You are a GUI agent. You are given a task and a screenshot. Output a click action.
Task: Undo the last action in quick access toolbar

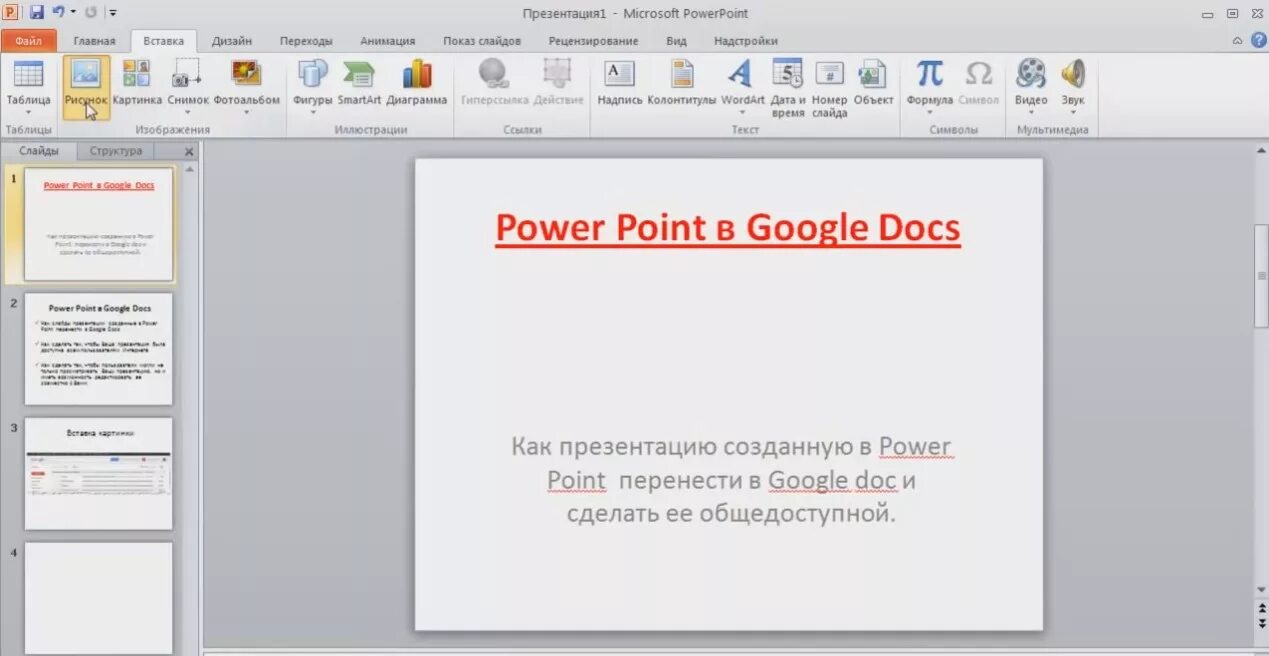tap(58, 13)
